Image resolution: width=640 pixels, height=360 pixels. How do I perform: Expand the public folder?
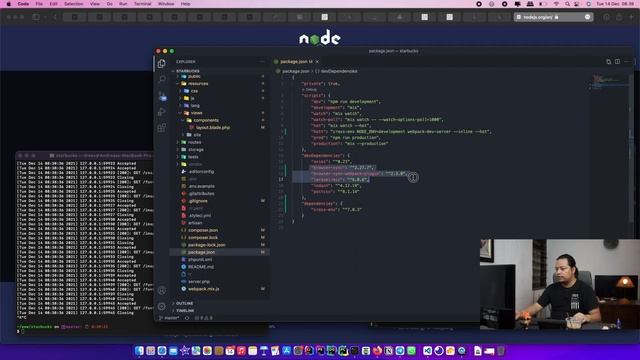coord(194,76)
